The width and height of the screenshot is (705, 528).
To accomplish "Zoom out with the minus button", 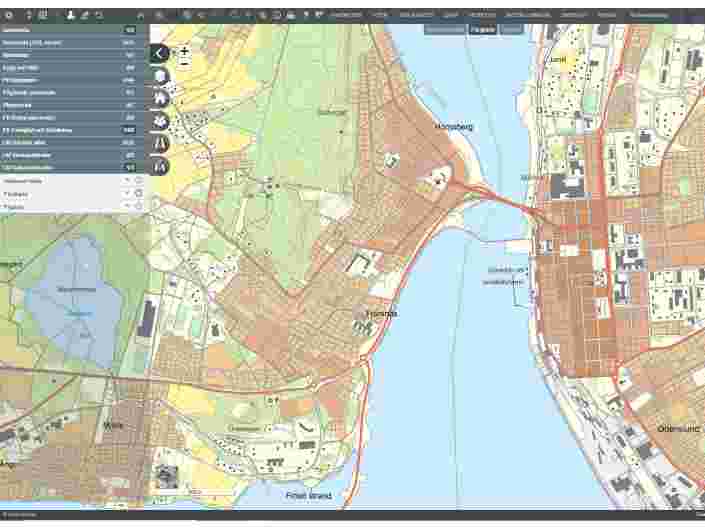I will pos(185,63).
